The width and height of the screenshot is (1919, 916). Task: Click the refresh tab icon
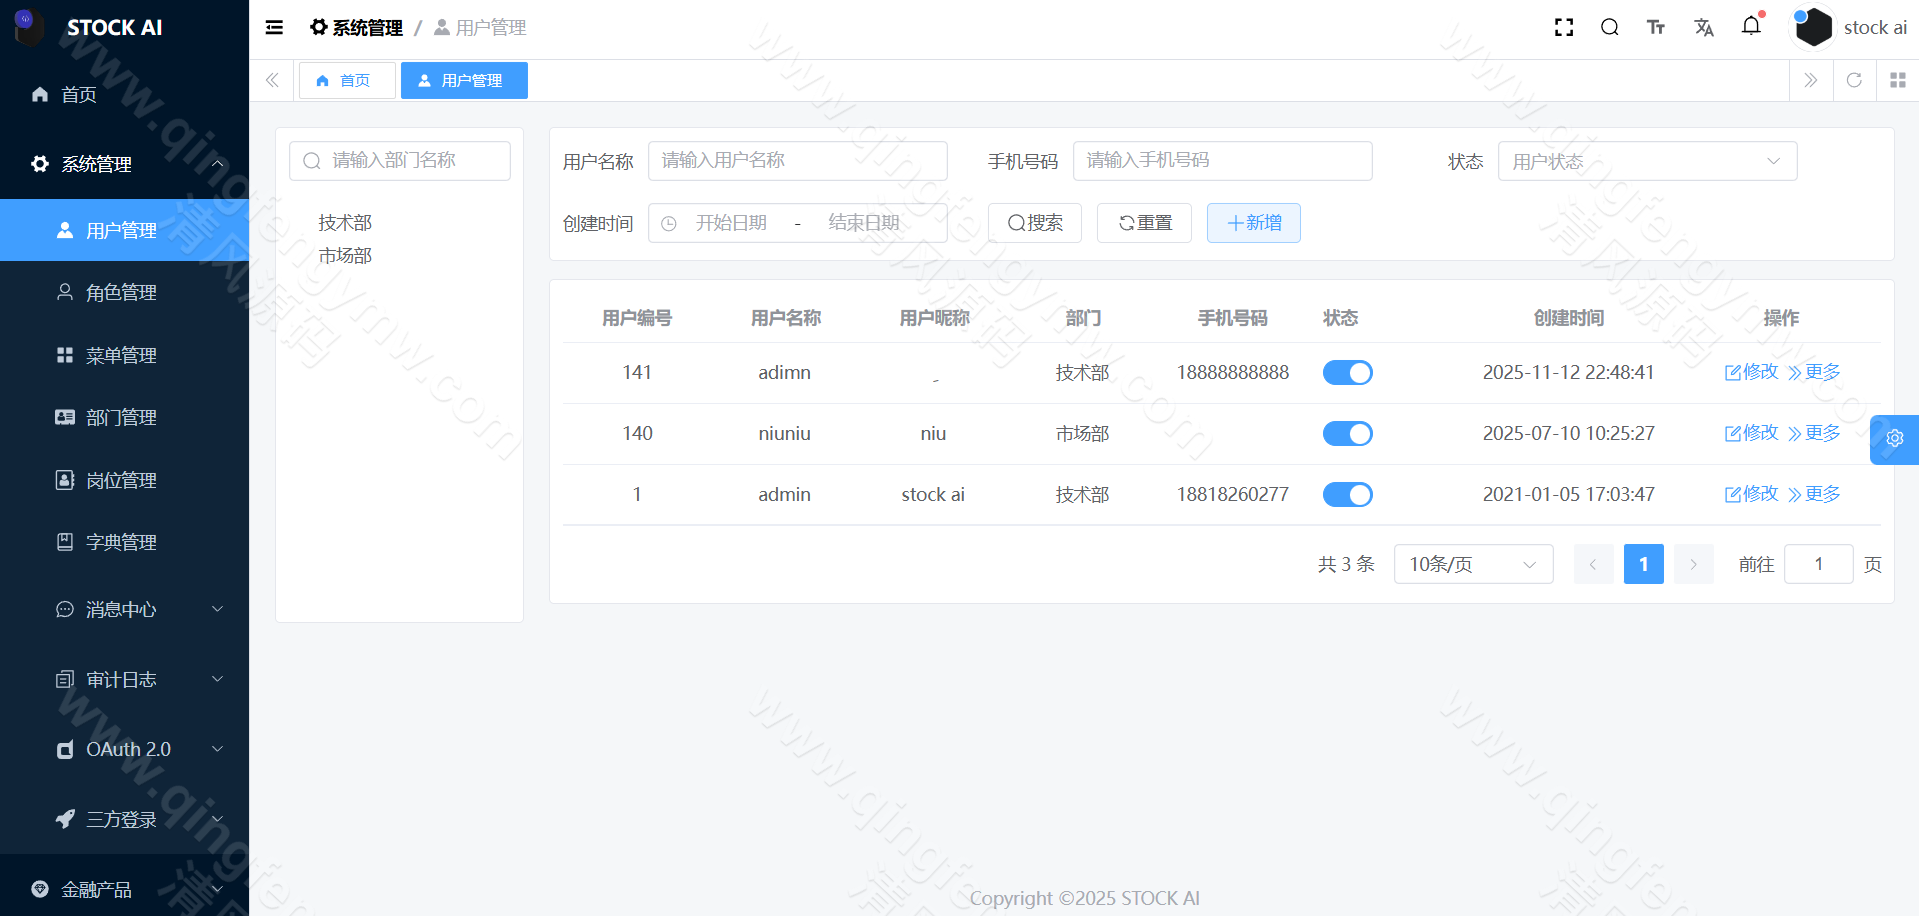point(1854,80)
